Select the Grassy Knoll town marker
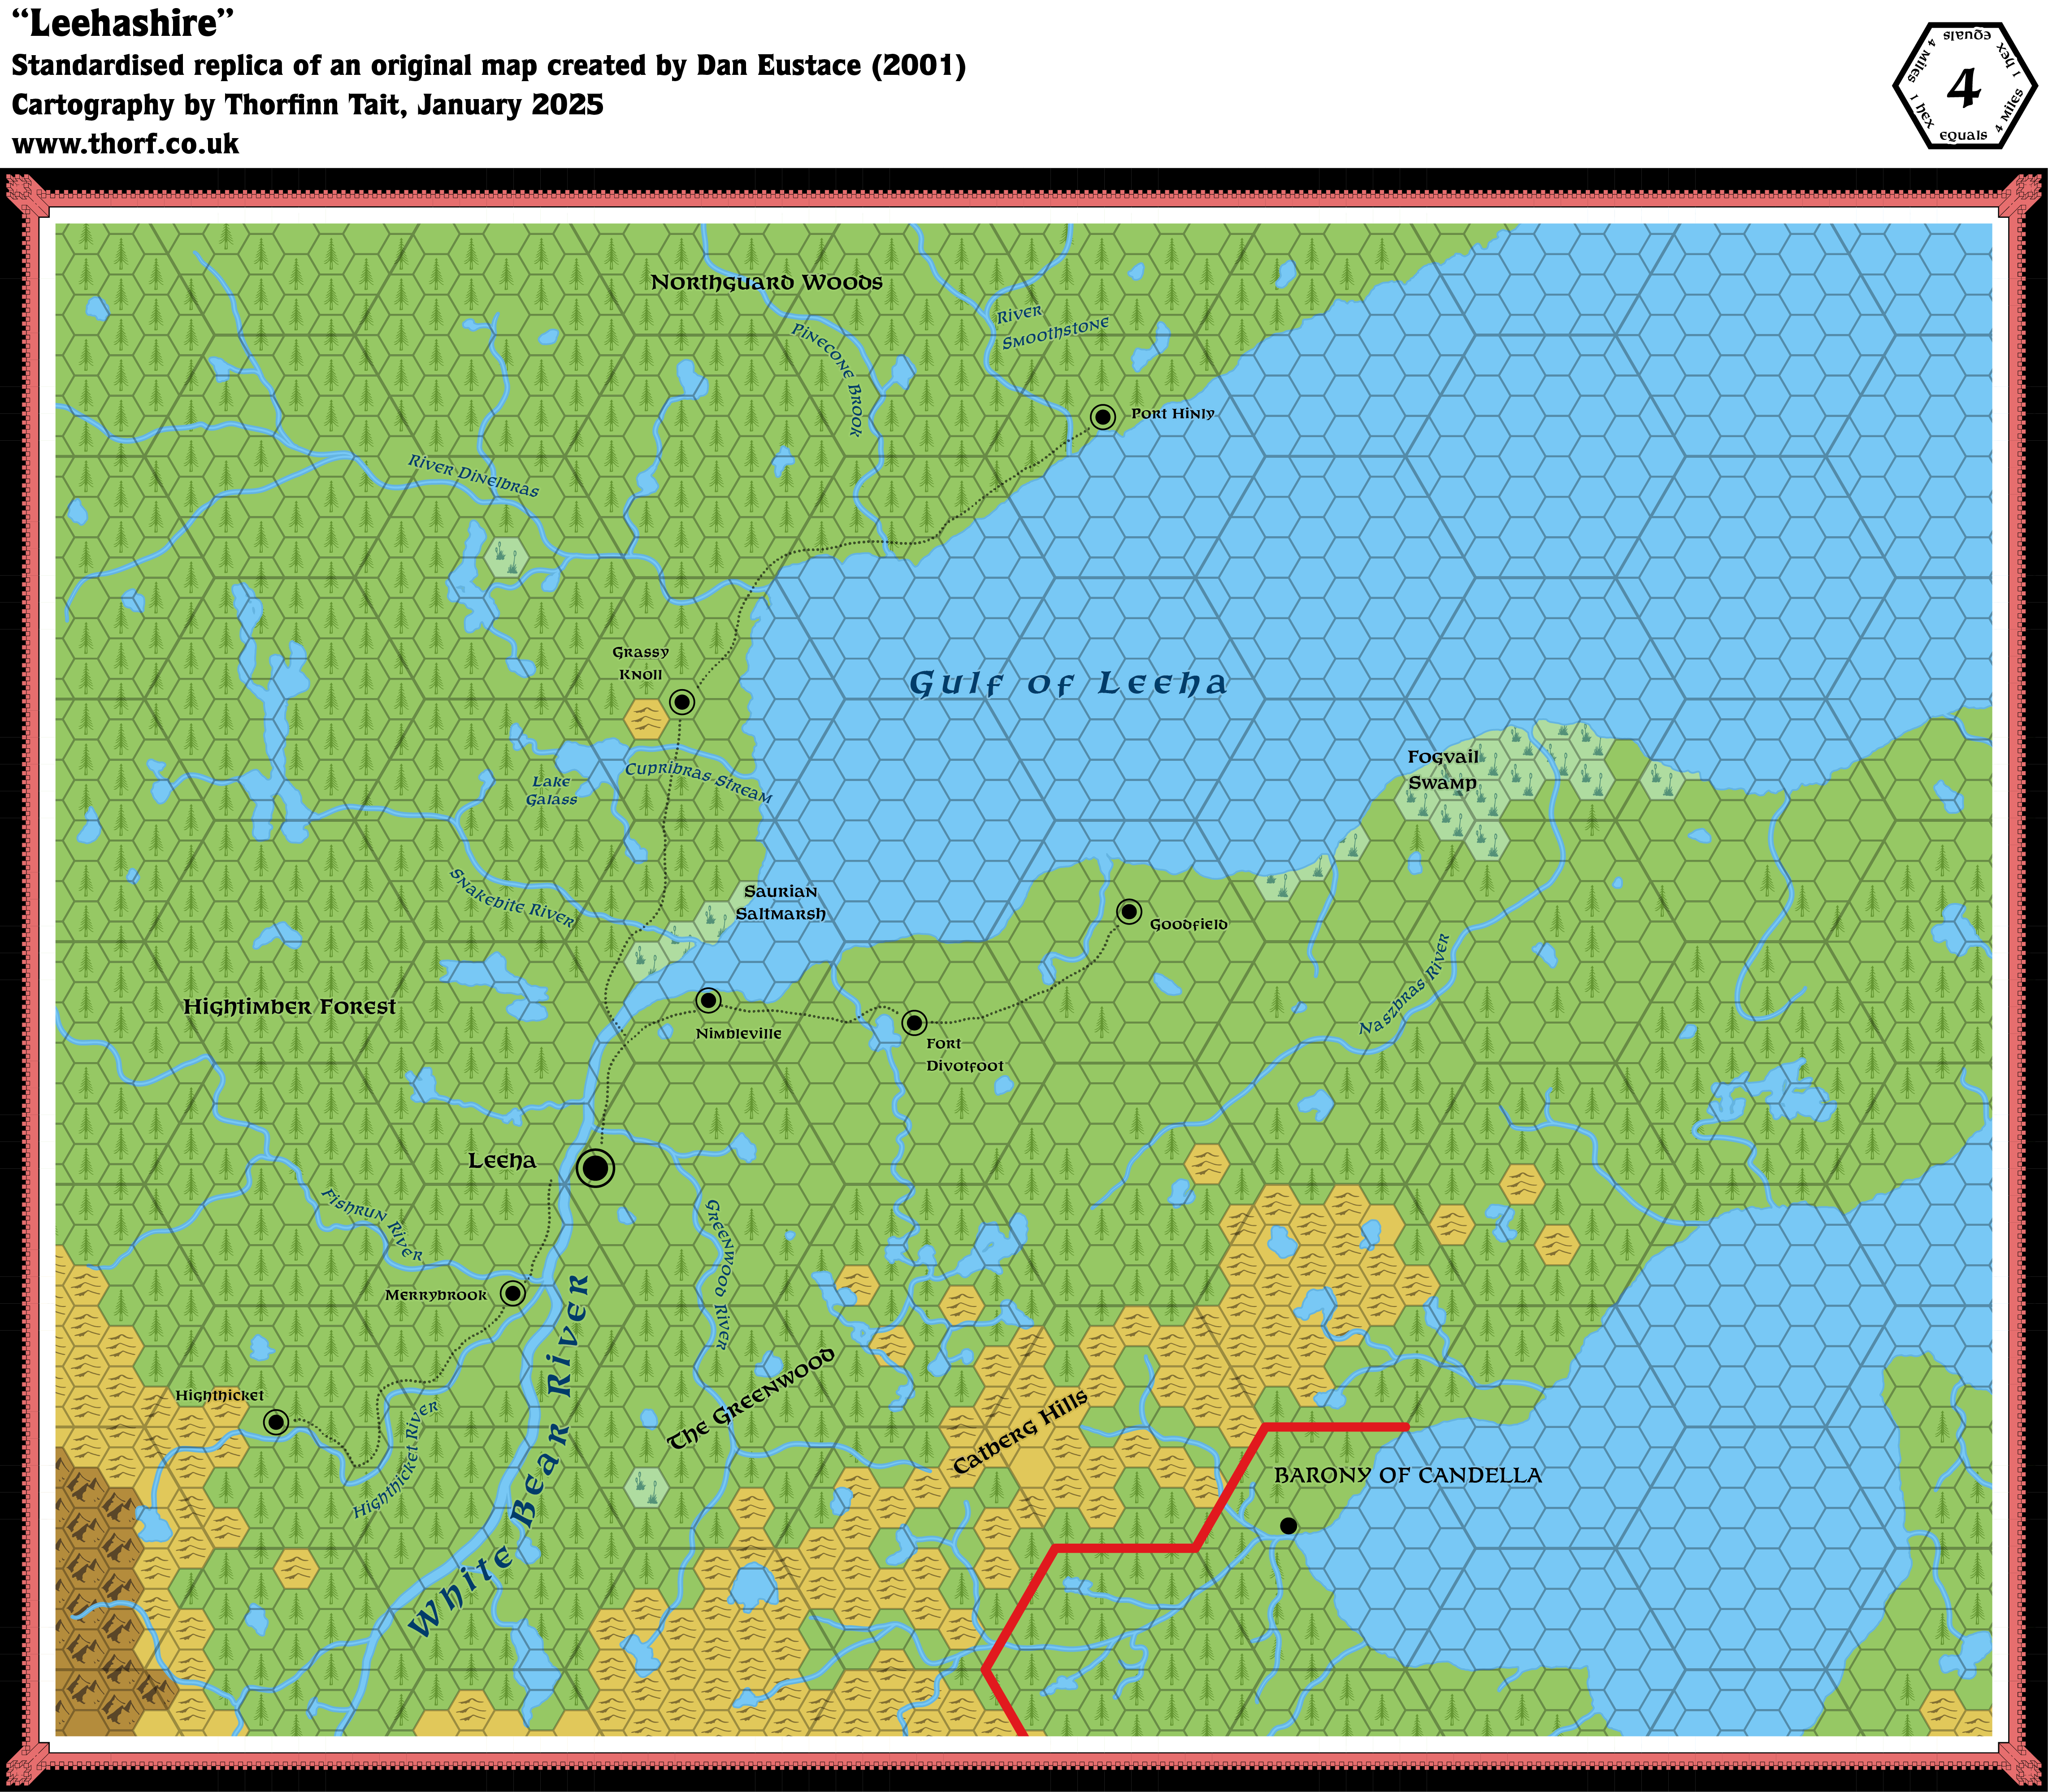Image resolution: width=2048 pixels, height=1792 pixels. click(682, 702)
